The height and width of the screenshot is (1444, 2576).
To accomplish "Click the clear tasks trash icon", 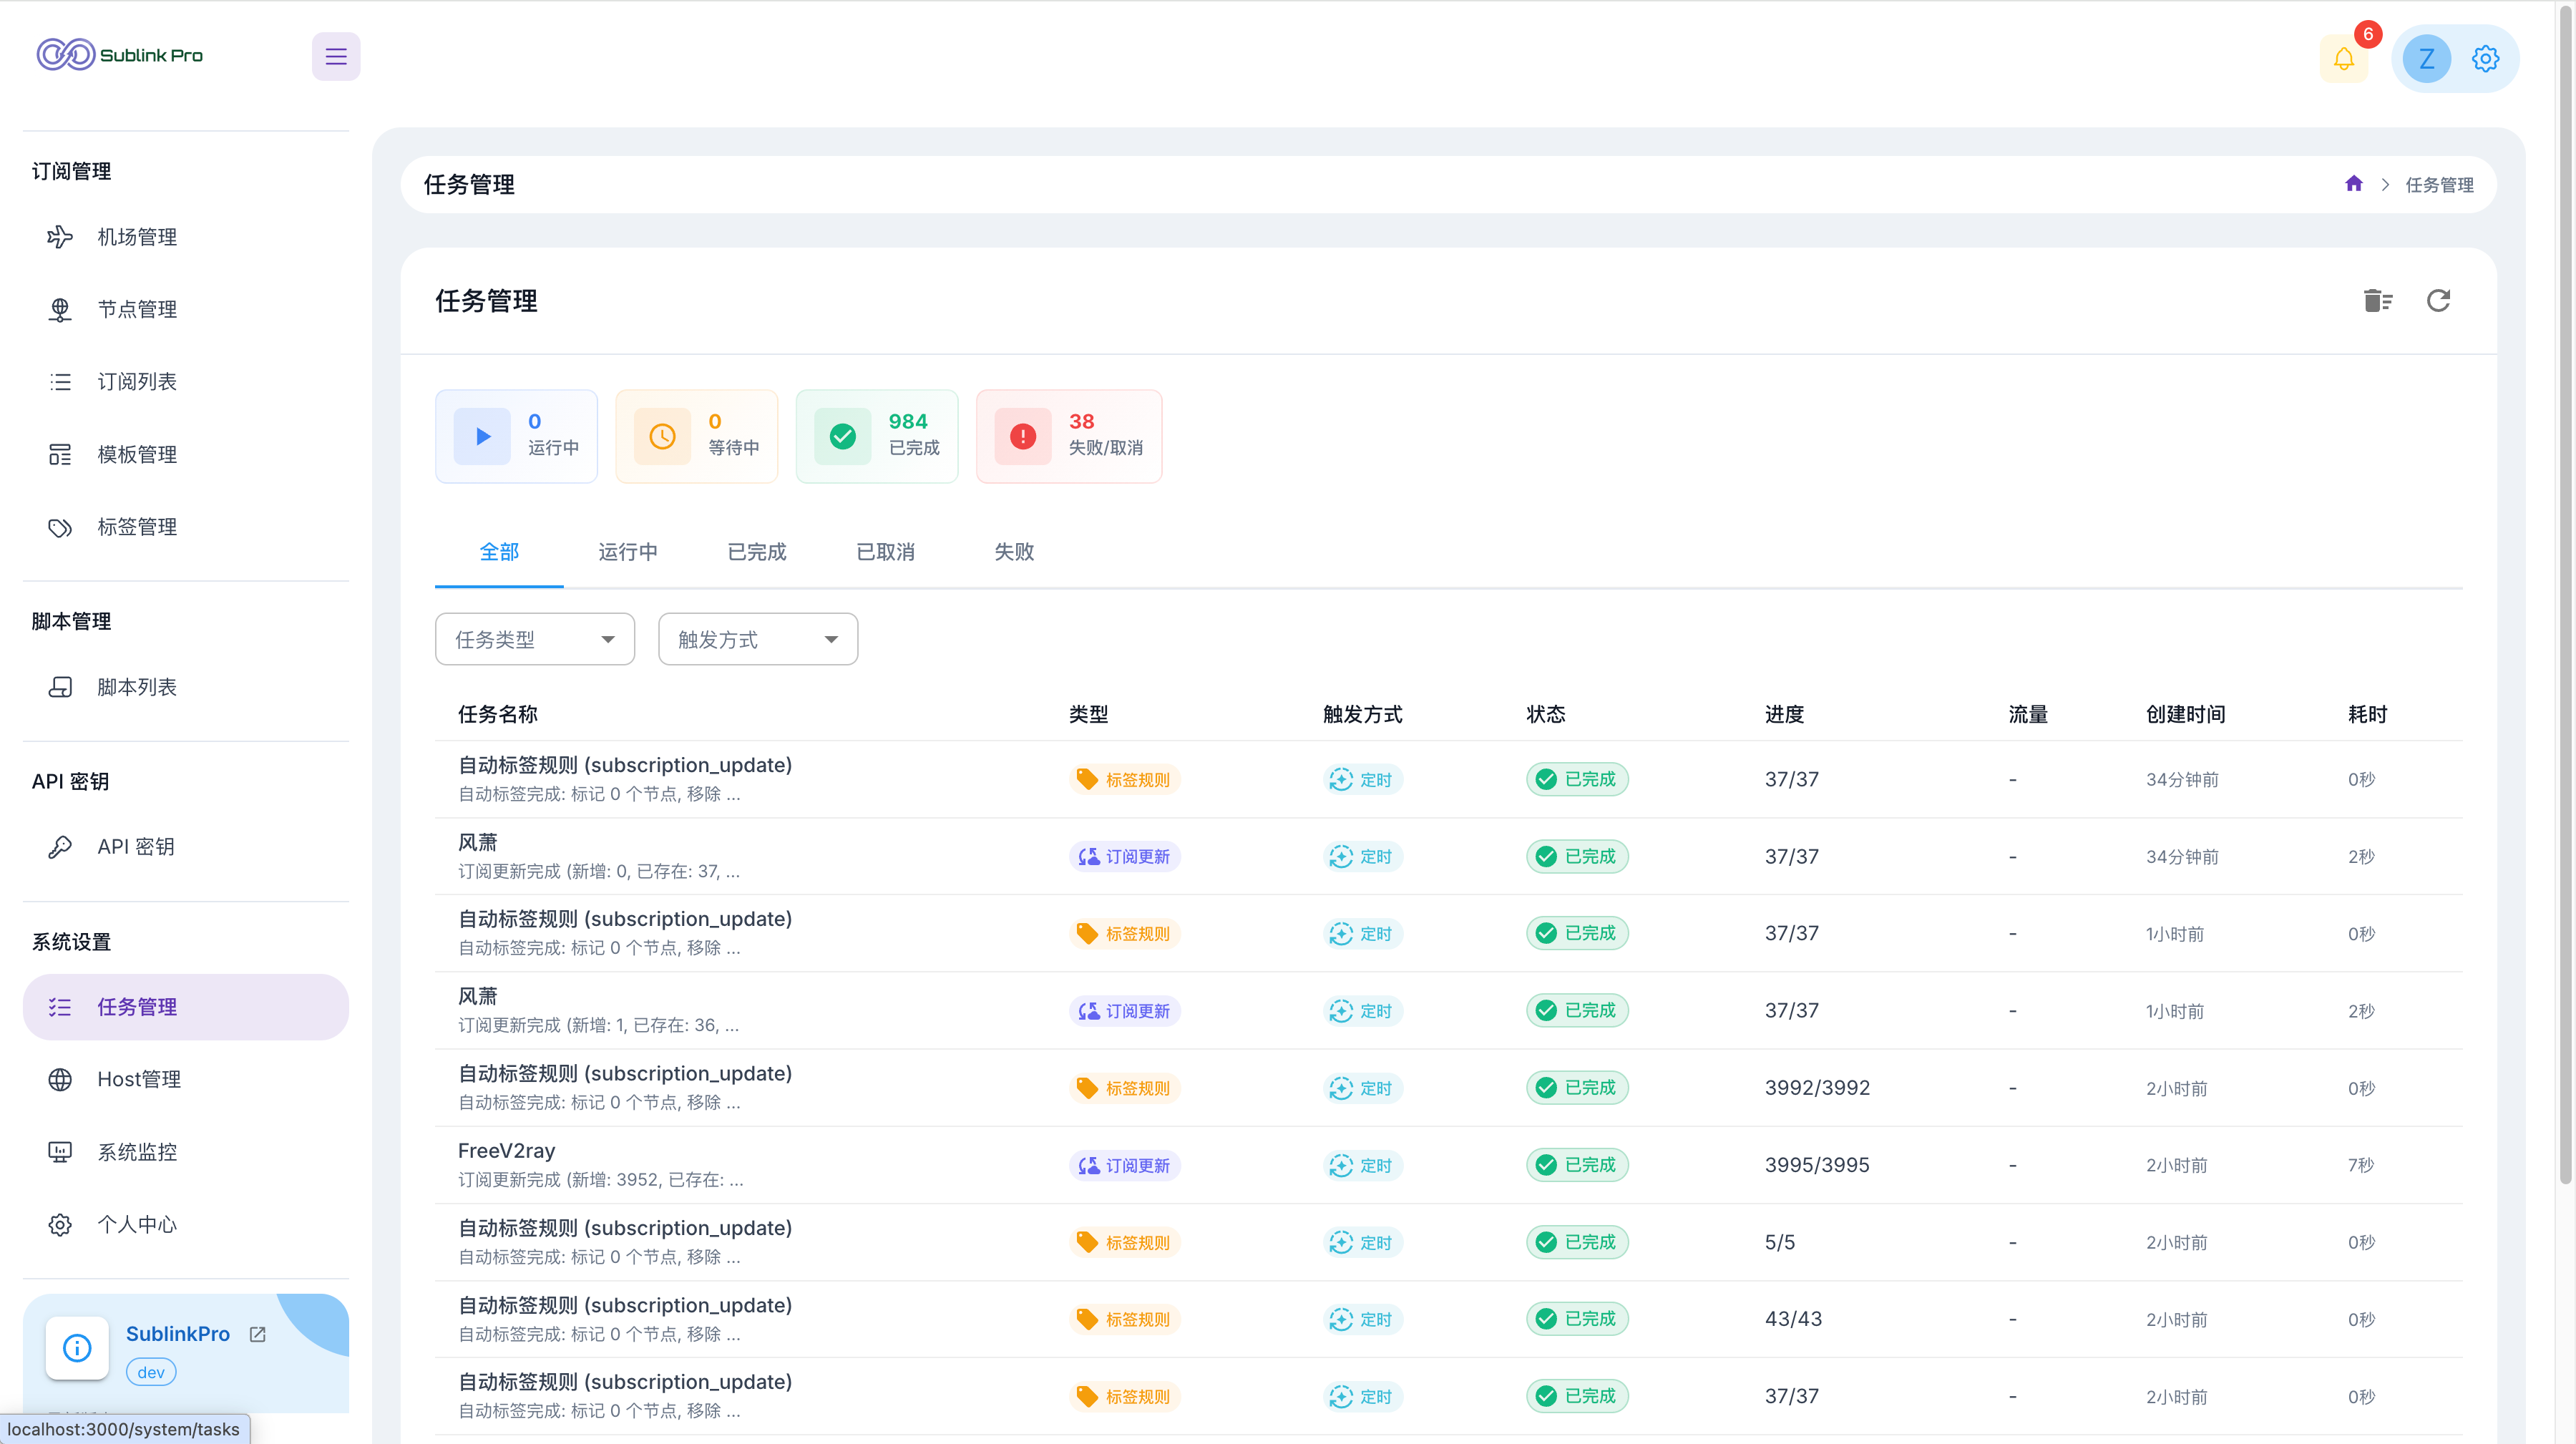I will click(x=2377, y=300).
